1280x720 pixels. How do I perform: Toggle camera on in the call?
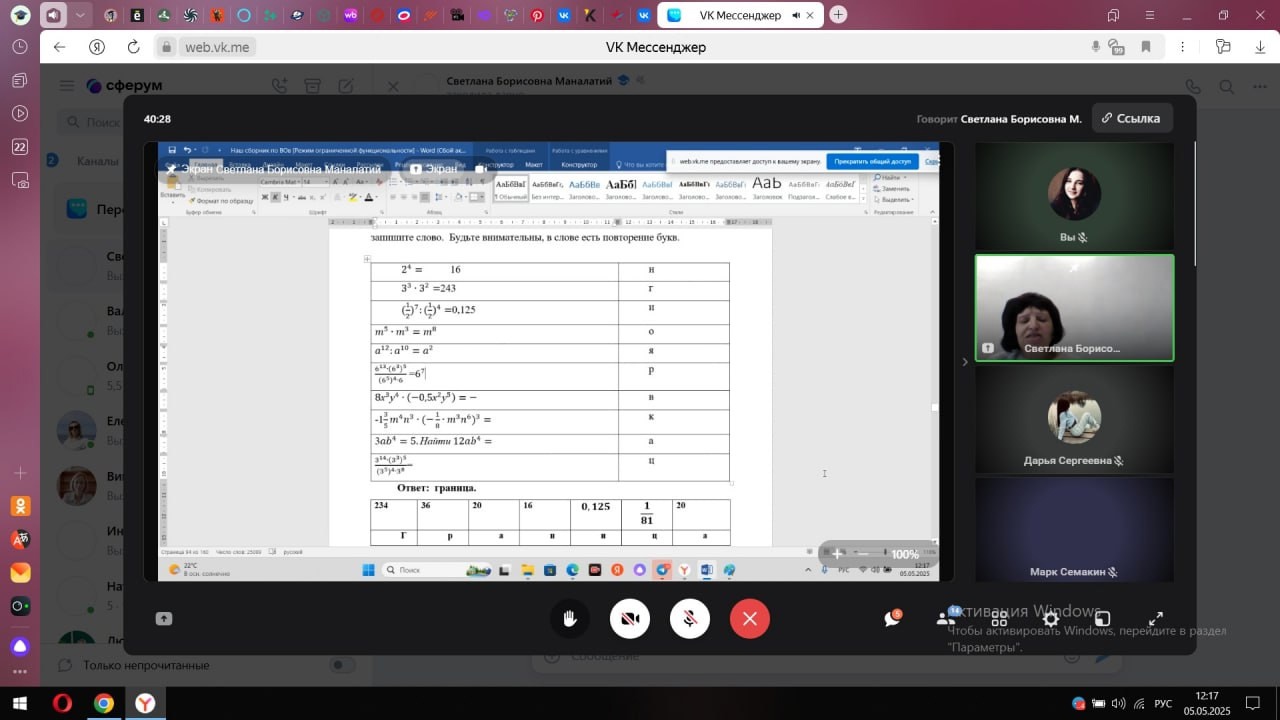tap(630, 619)
